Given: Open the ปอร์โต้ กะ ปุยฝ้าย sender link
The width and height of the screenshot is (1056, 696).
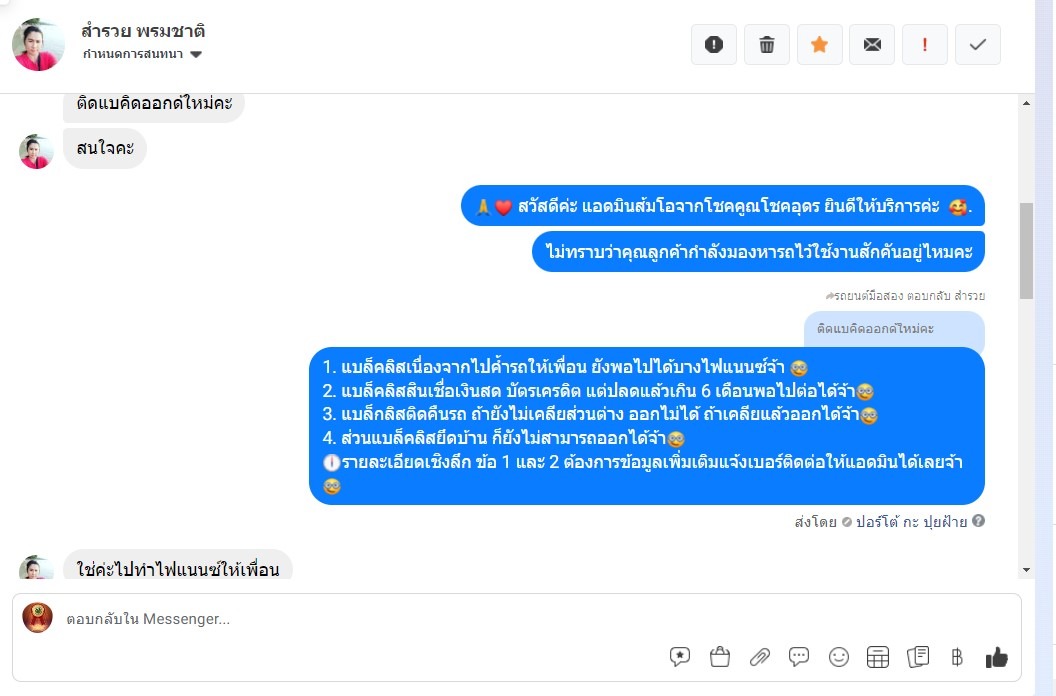Looking at the screenshot, I should pos(911,521).
